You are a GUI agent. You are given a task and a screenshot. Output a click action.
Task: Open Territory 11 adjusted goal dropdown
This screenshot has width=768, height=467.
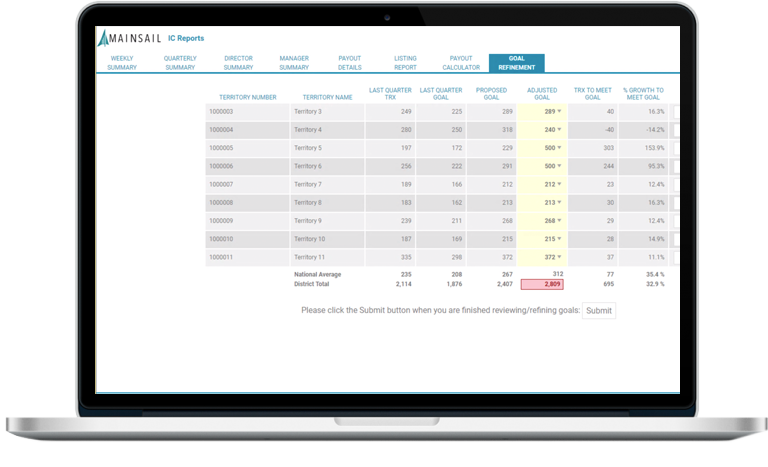pos(560,257)
